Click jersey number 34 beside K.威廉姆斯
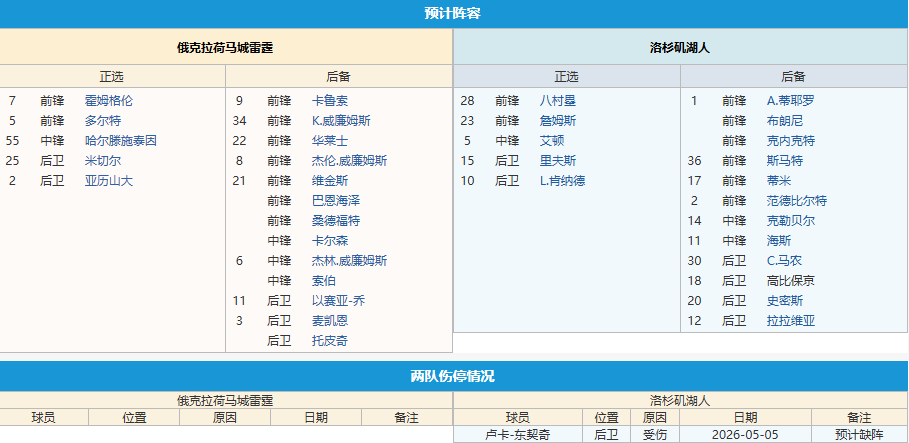This screenshot has height=443, width=909. click(x=239, y=121)
